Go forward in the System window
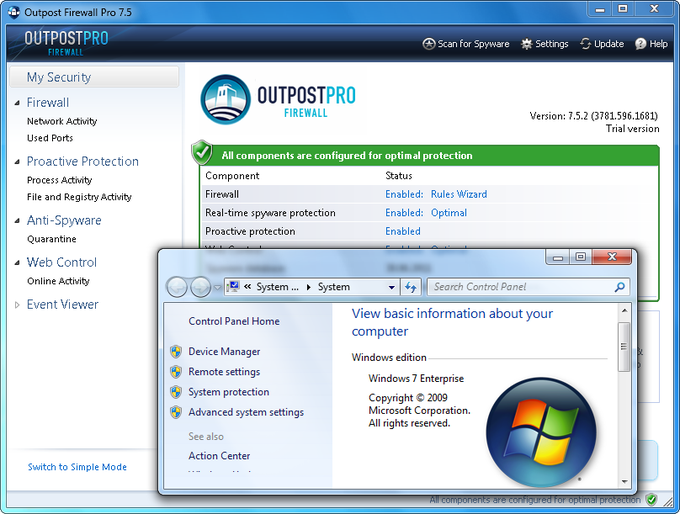680x514 pixels. pos(200,287)
